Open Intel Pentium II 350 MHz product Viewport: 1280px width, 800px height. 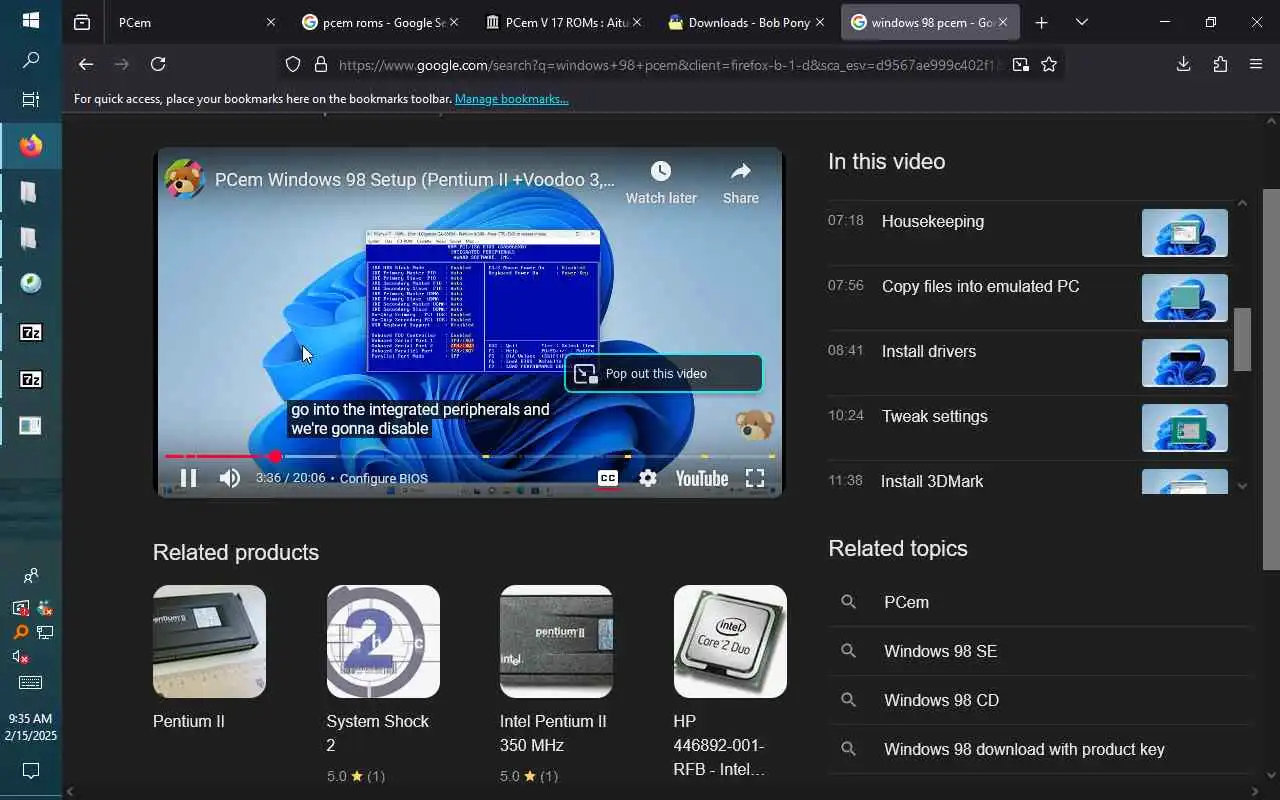tap(556, 685)
